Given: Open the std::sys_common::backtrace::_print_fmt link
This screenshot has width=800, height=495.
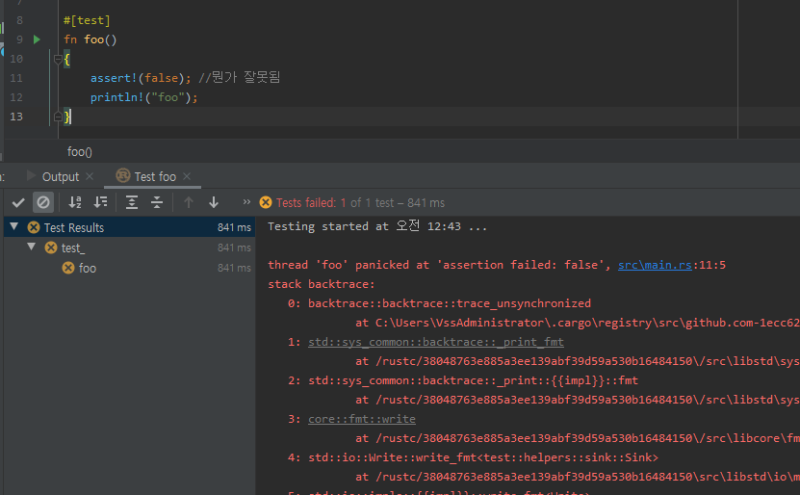Looking at the screenshot, I should tap(435, 341).
